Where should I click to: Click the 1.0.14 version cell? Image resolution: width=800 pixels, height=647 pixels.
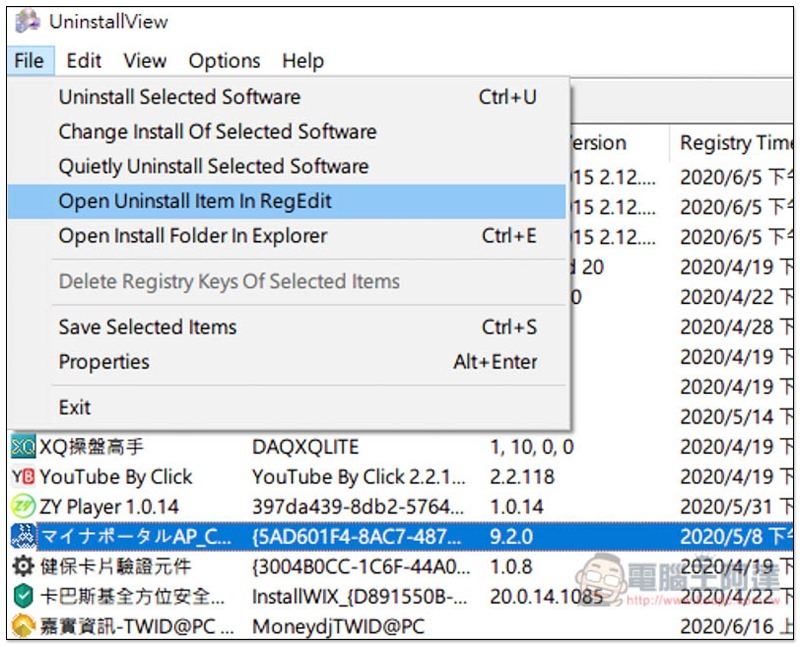point(517,507)
